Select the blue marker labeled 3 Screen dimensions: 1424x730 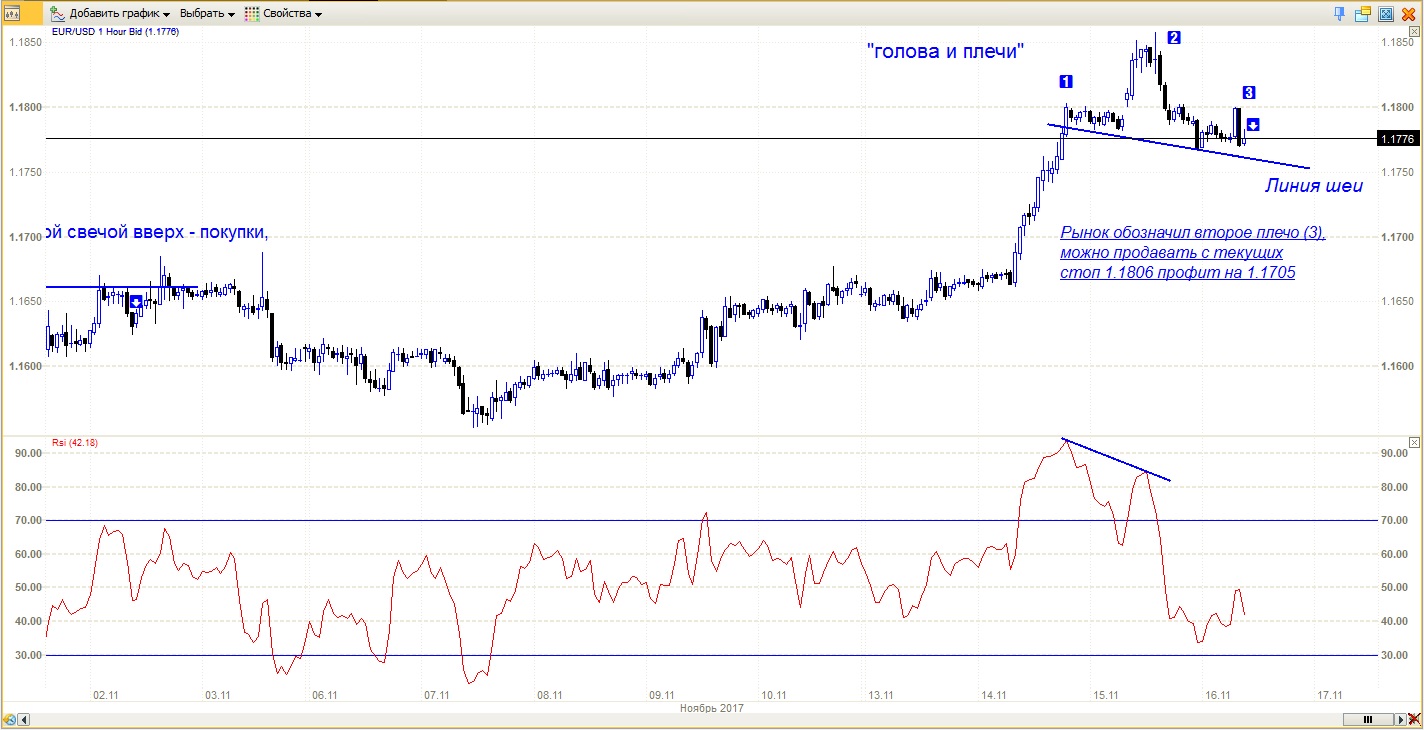(x=1249, y=93)
